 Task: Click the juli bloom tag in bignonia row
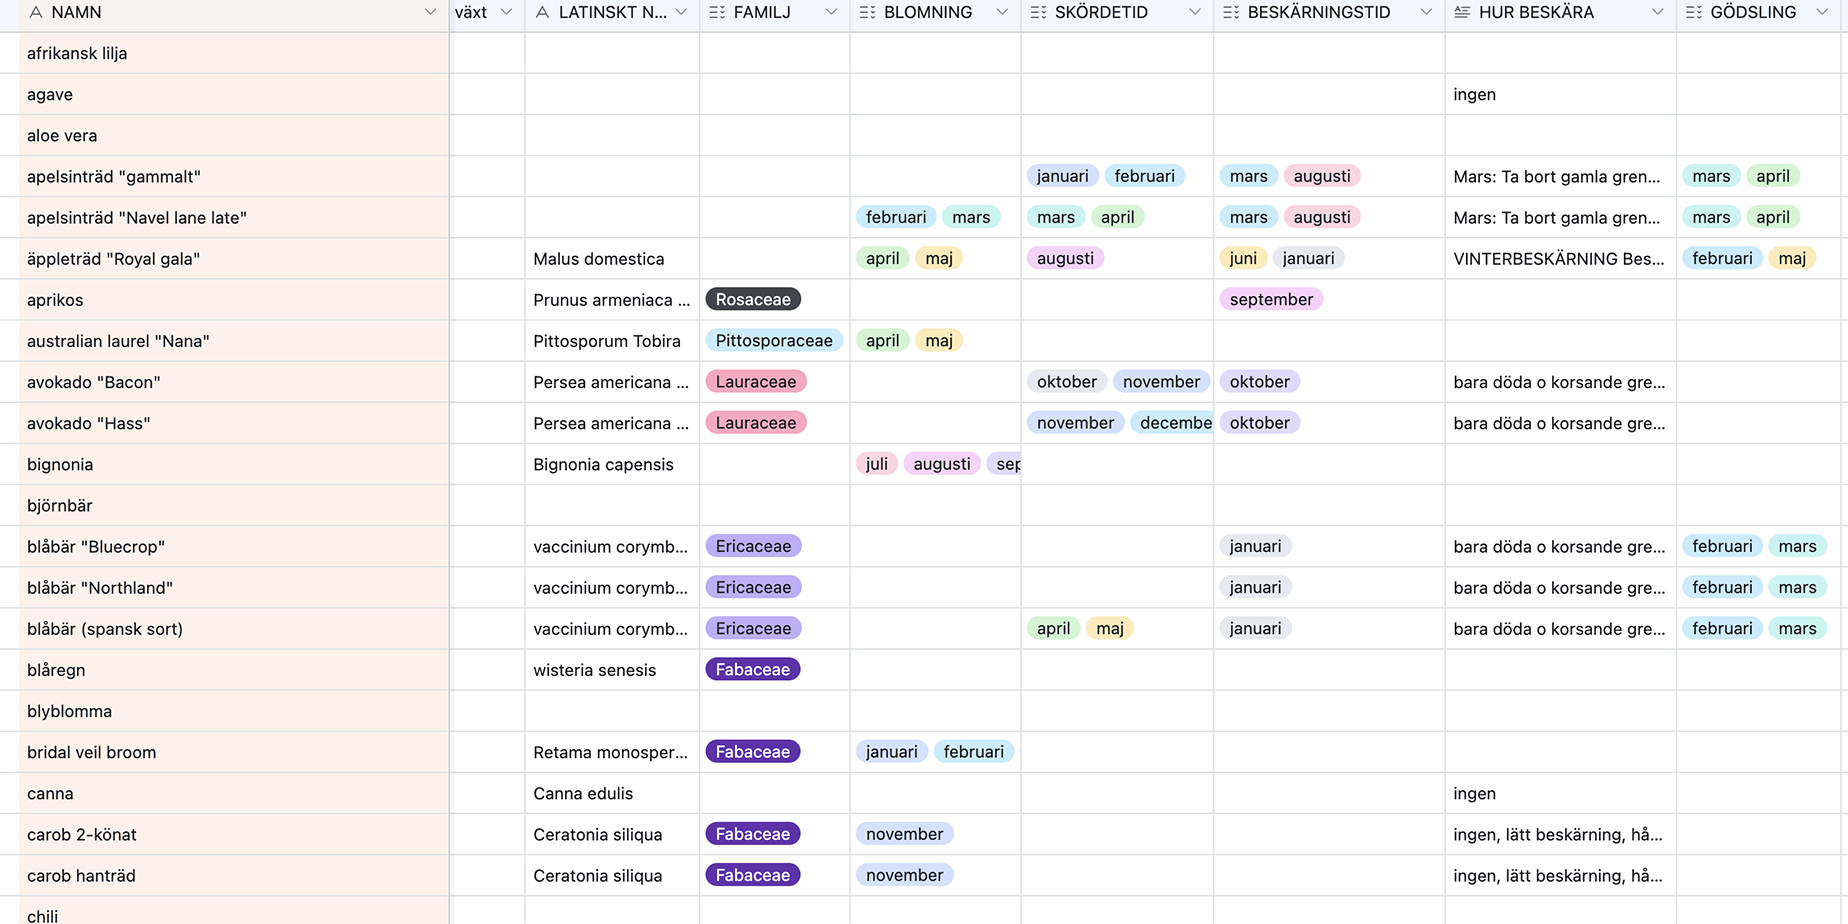click(x=877, y=463)
